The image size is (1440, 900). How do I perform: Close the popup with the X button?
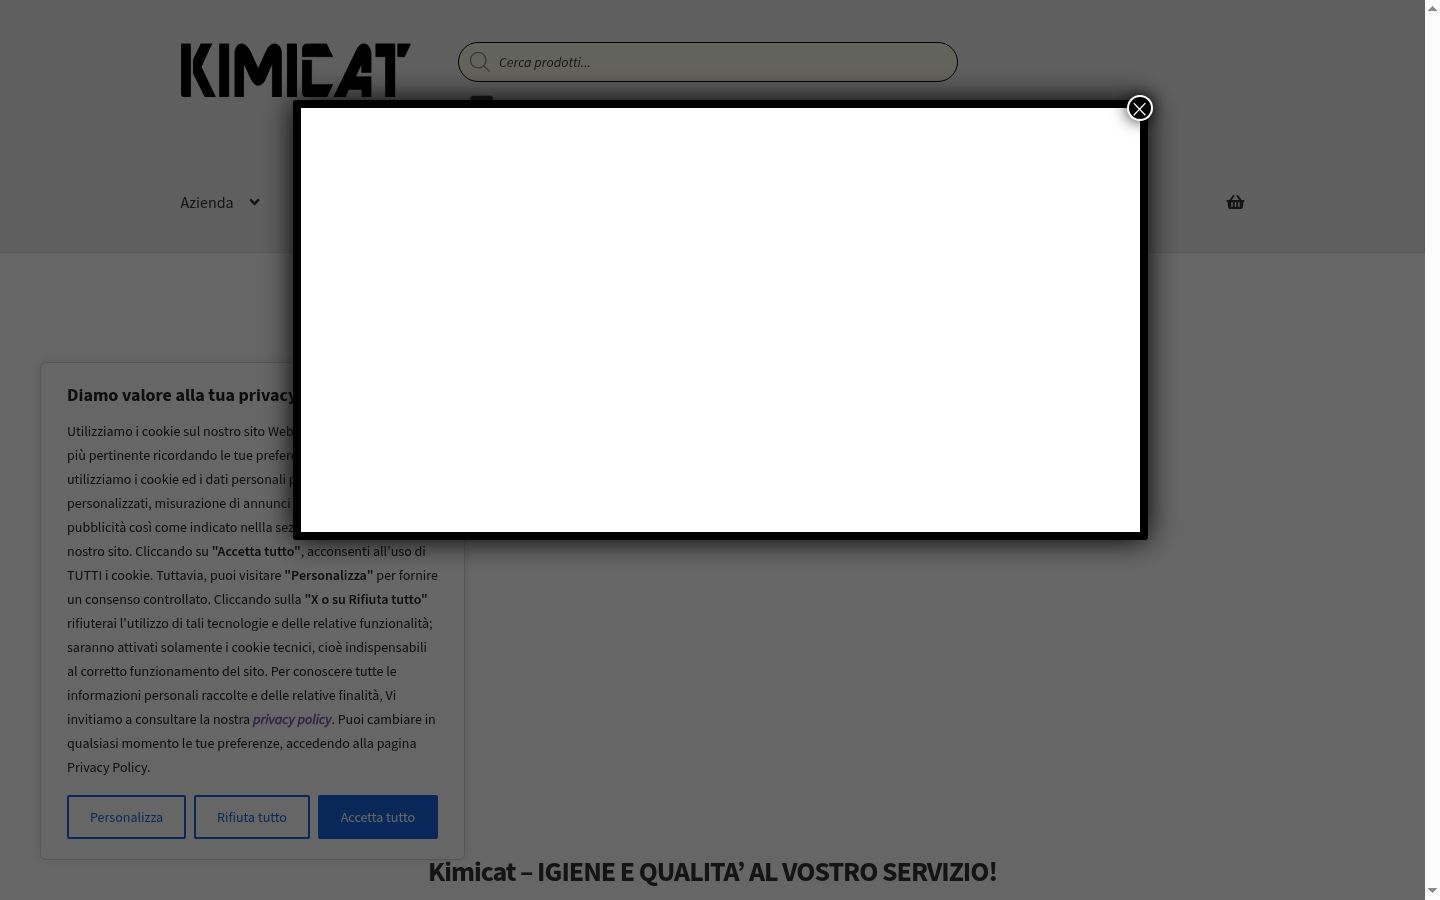tap(1139, 108)
